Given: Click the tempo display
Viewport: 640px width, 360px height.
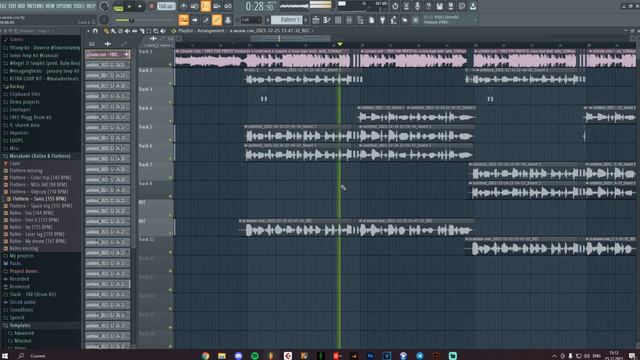Looking at the screenshot, I should [166, 6].
